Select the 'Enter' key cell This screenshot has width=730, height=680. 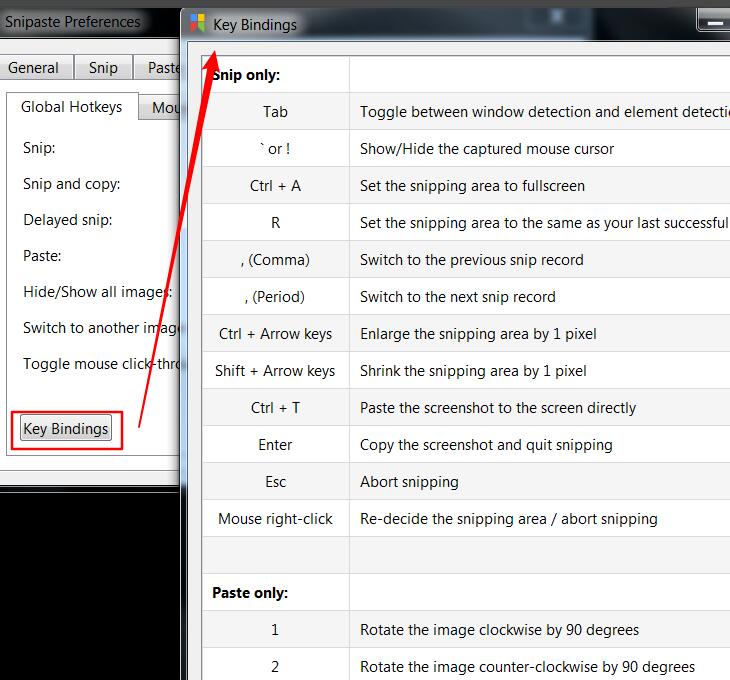coord(276,444)
